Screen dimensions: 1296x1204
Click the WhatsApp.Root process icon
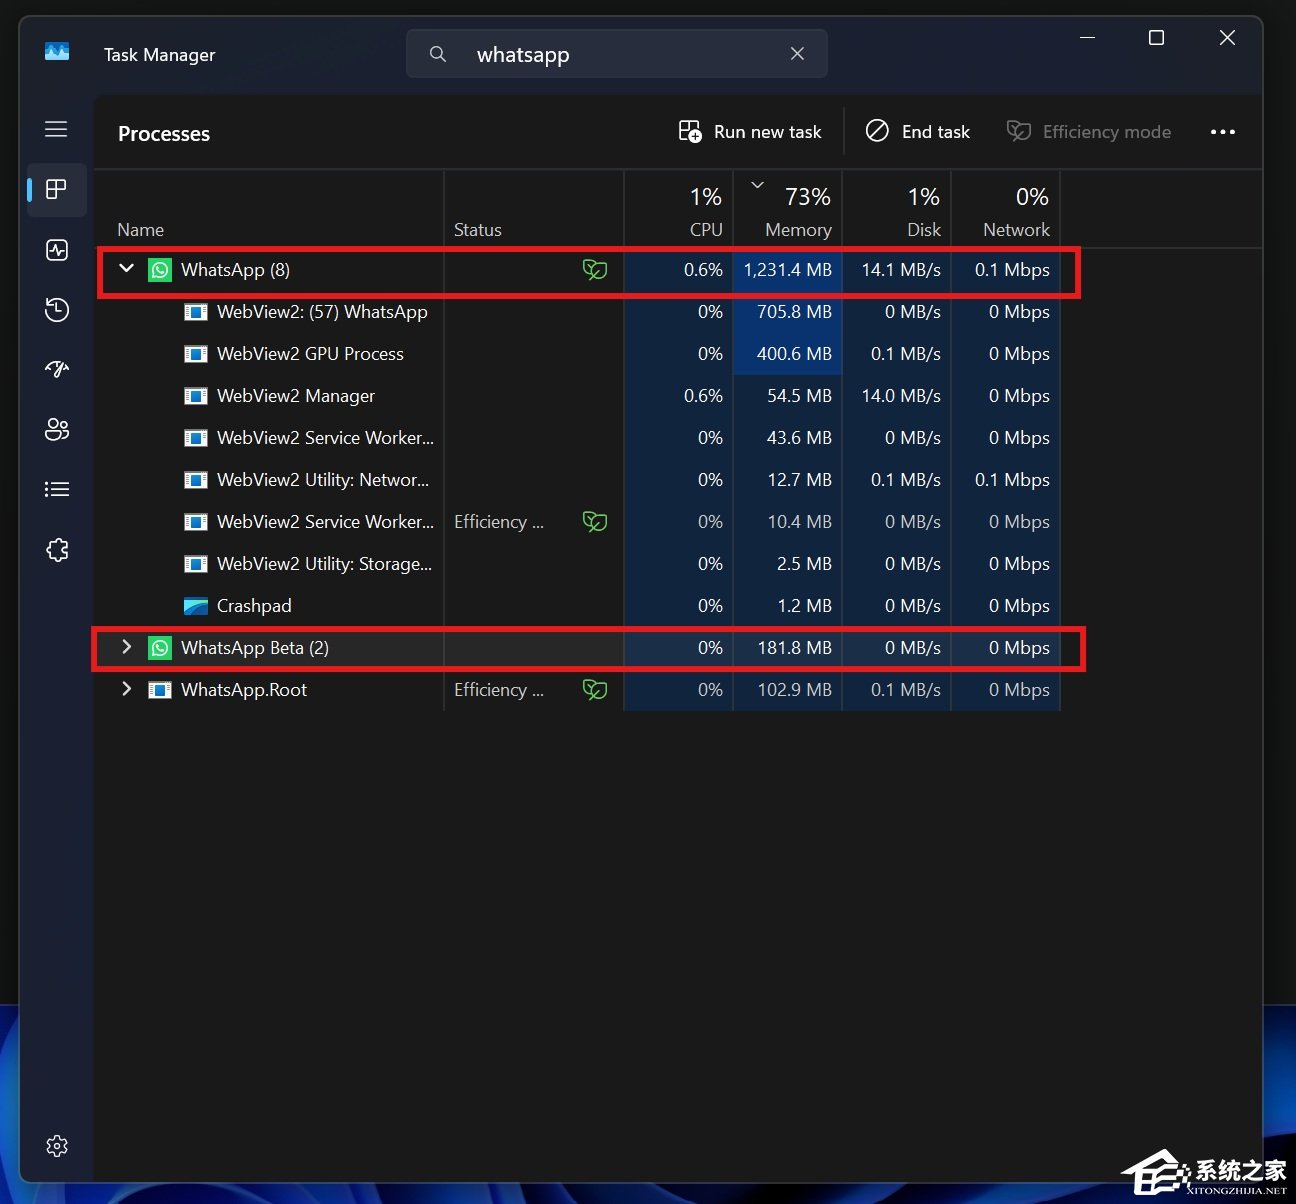click(x=160, y=690)
